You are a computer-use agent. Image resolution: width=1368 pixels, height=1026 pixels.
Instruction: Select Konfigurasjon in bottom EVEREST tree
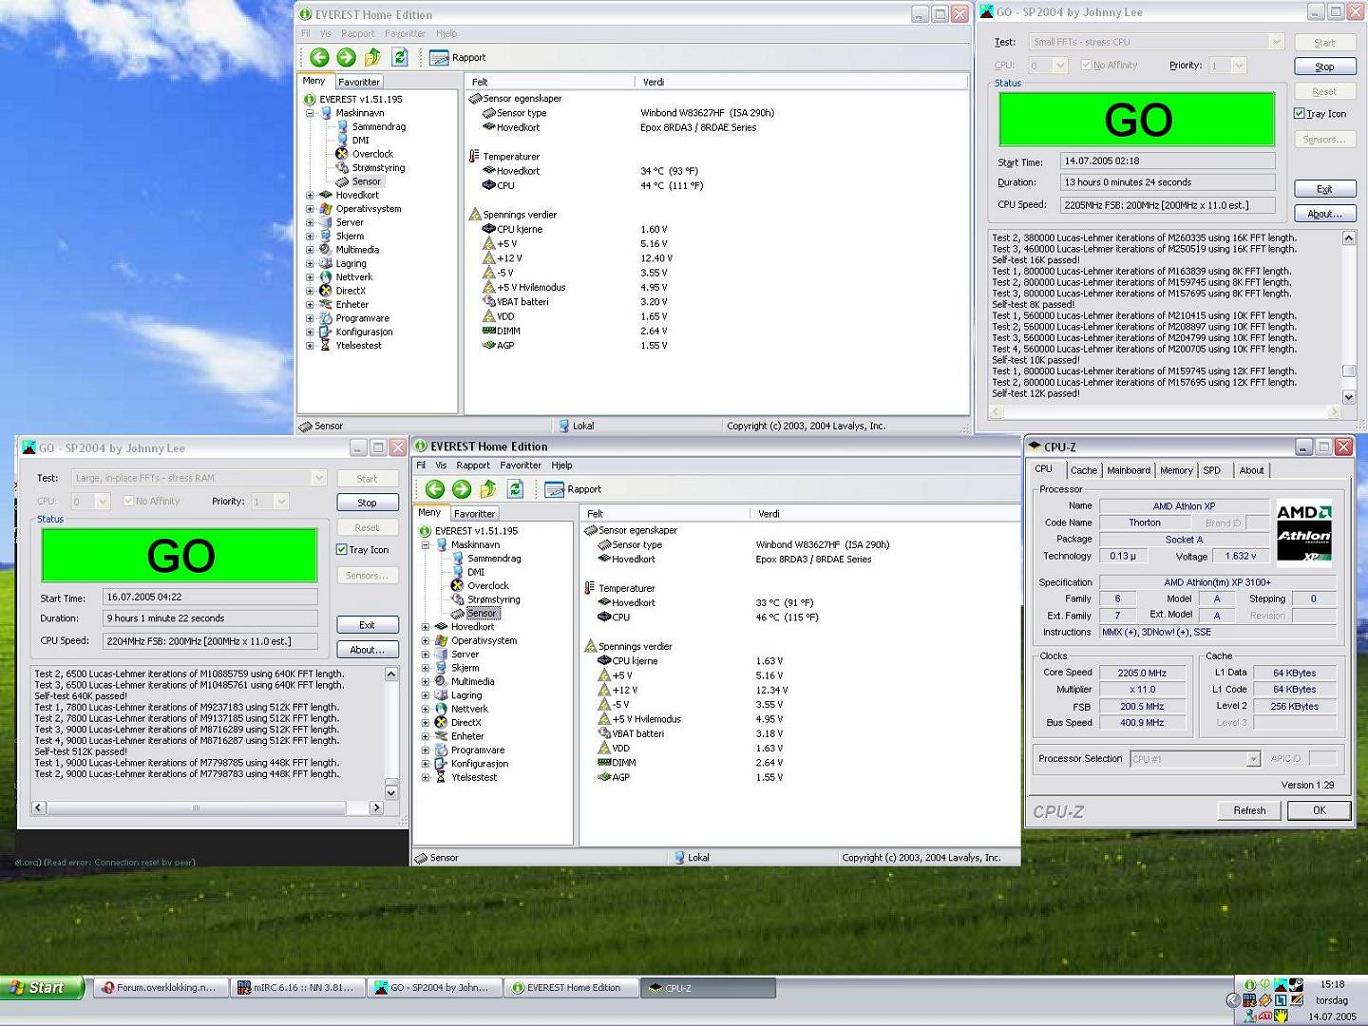[479, 763]
